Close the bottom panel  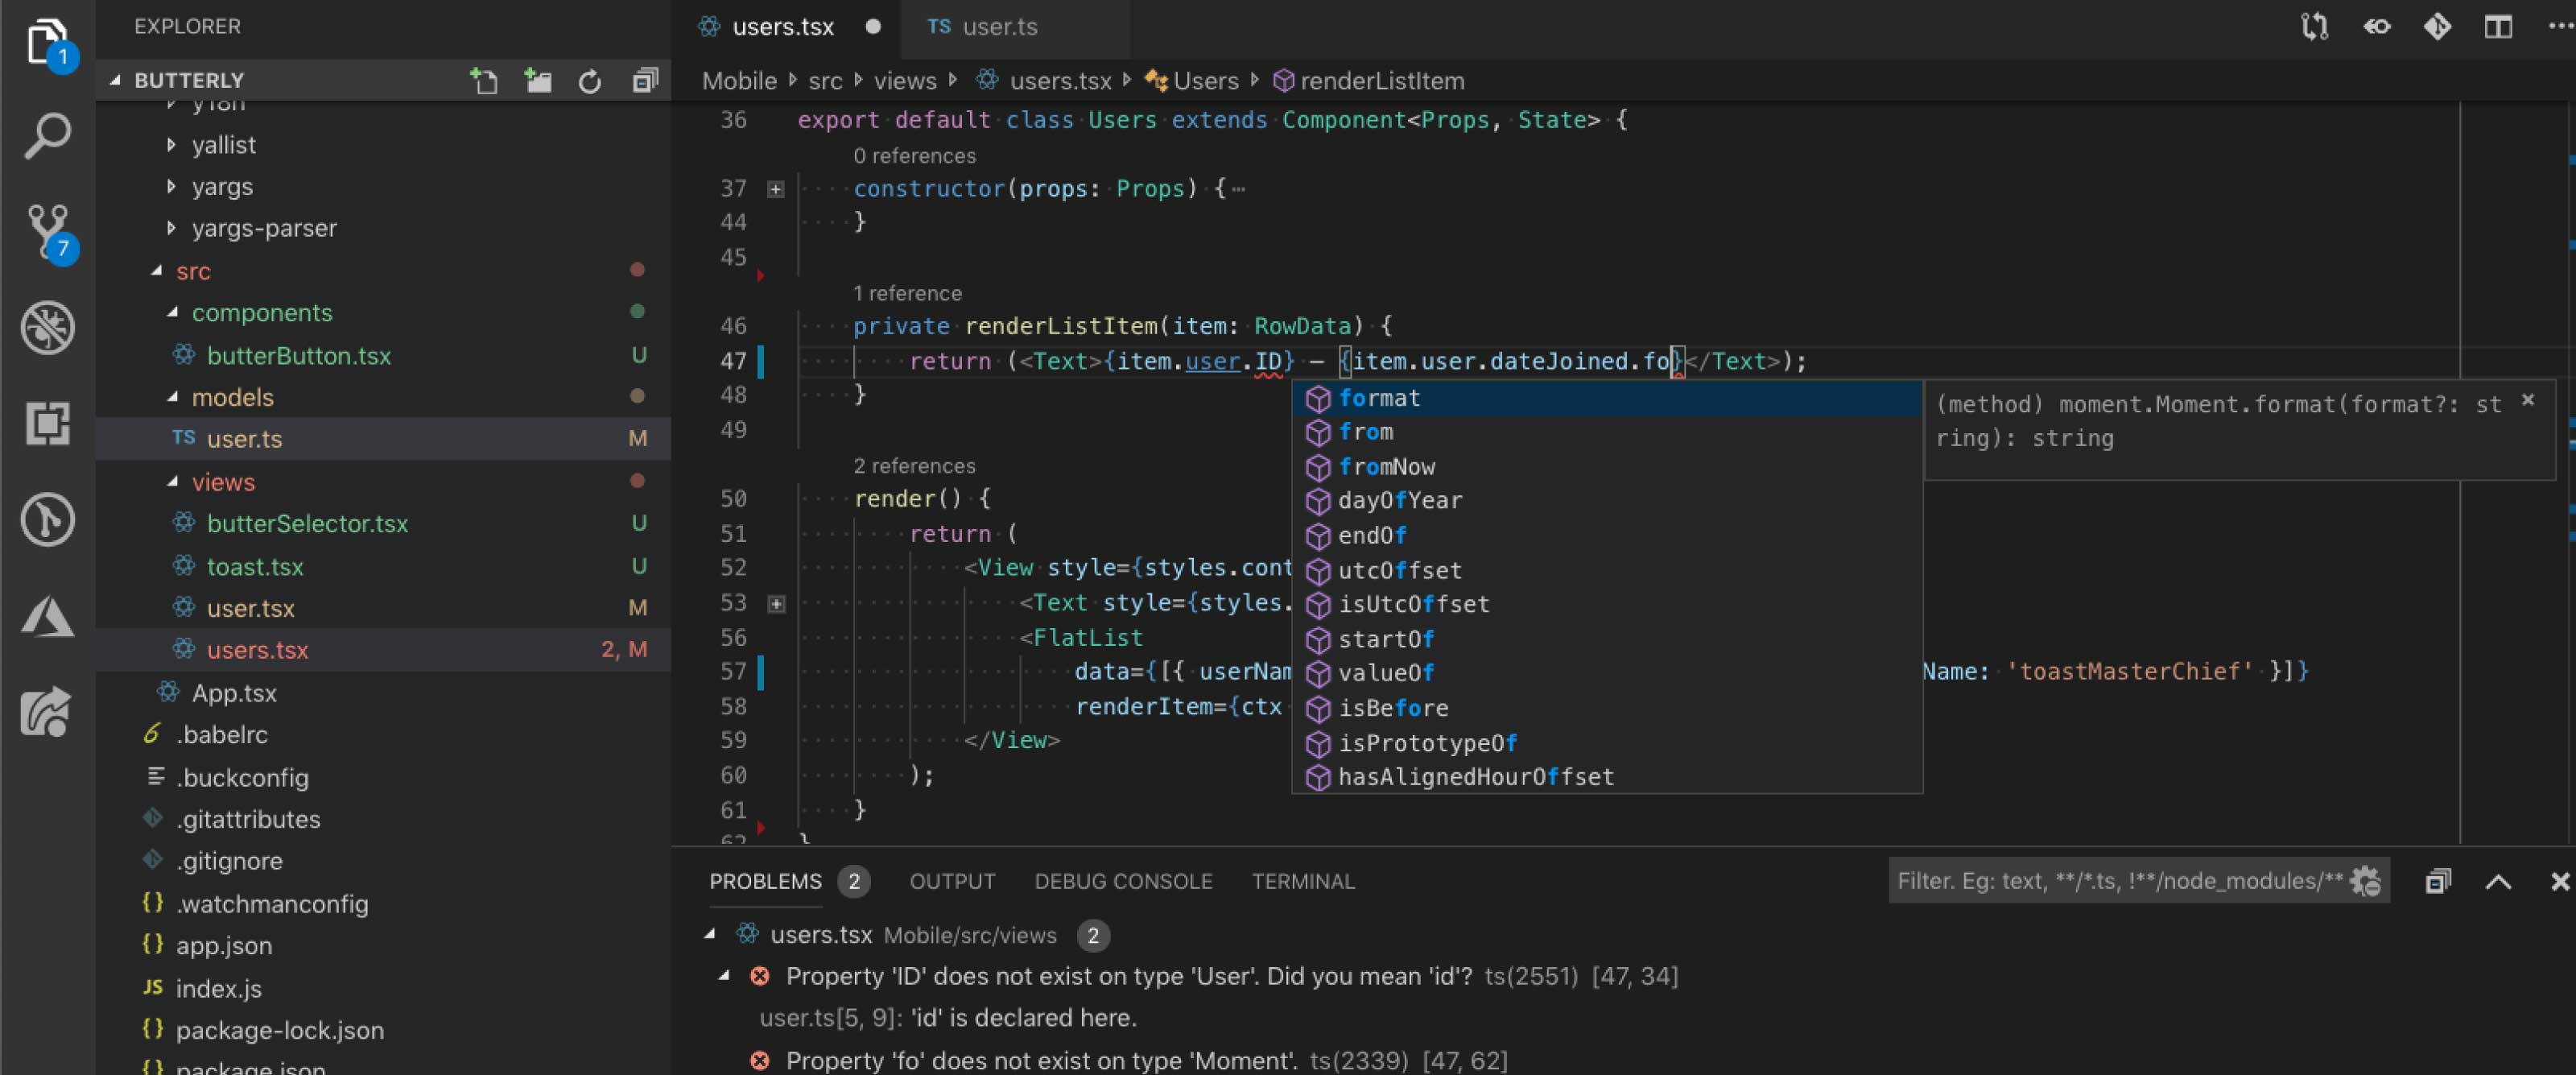2560,881
